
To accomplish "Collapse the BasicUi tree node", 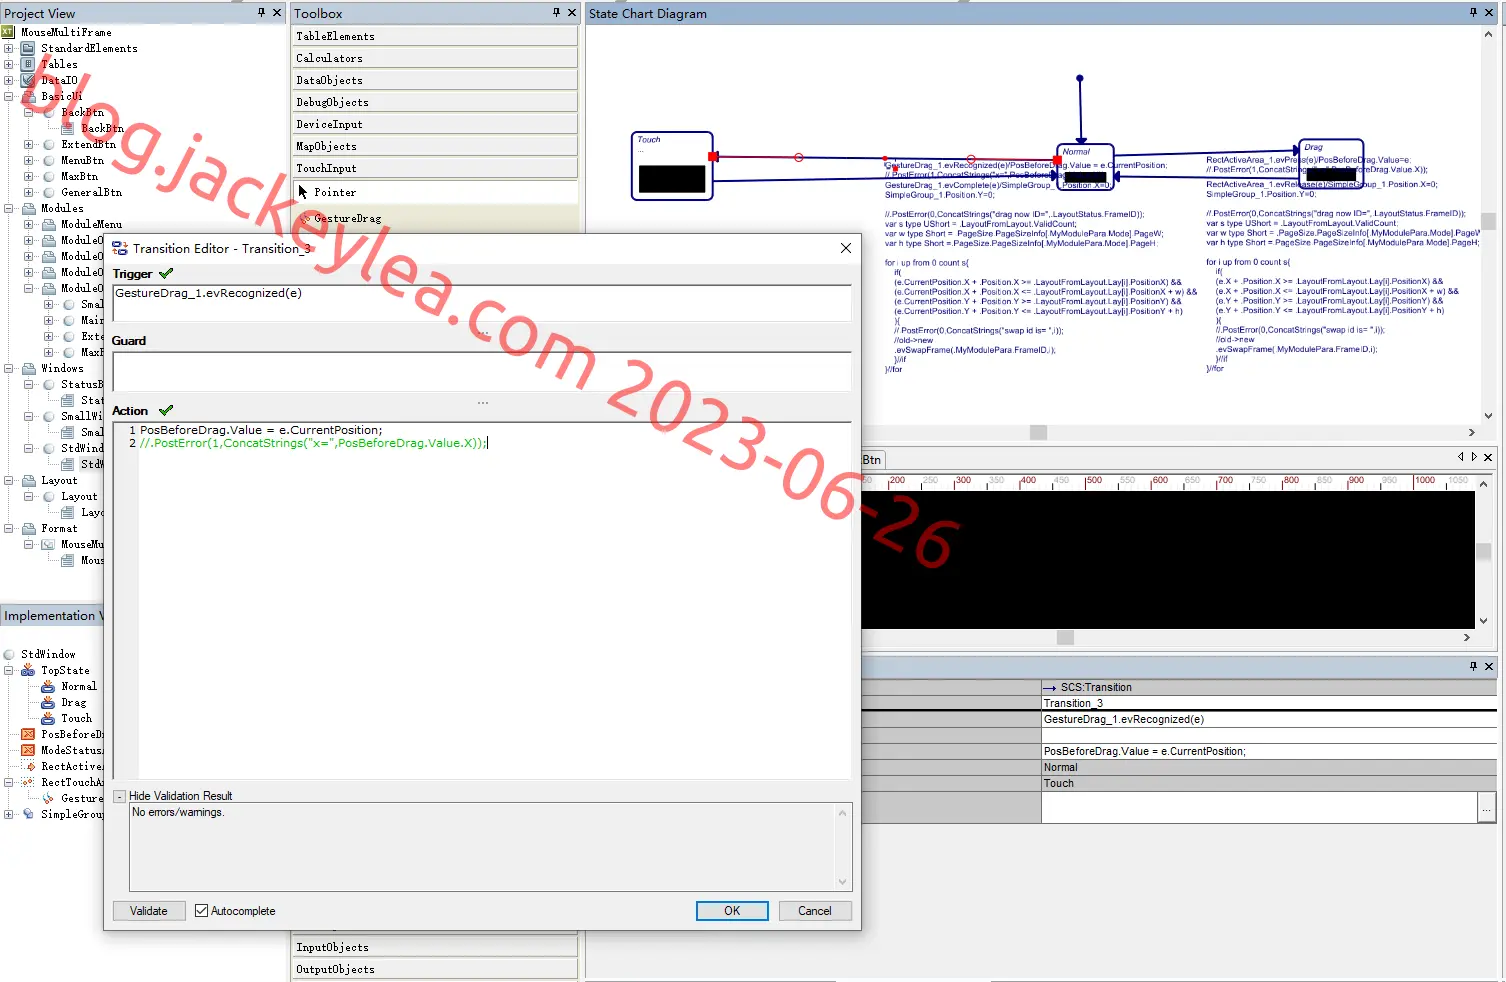I will [x=8, y=96].
